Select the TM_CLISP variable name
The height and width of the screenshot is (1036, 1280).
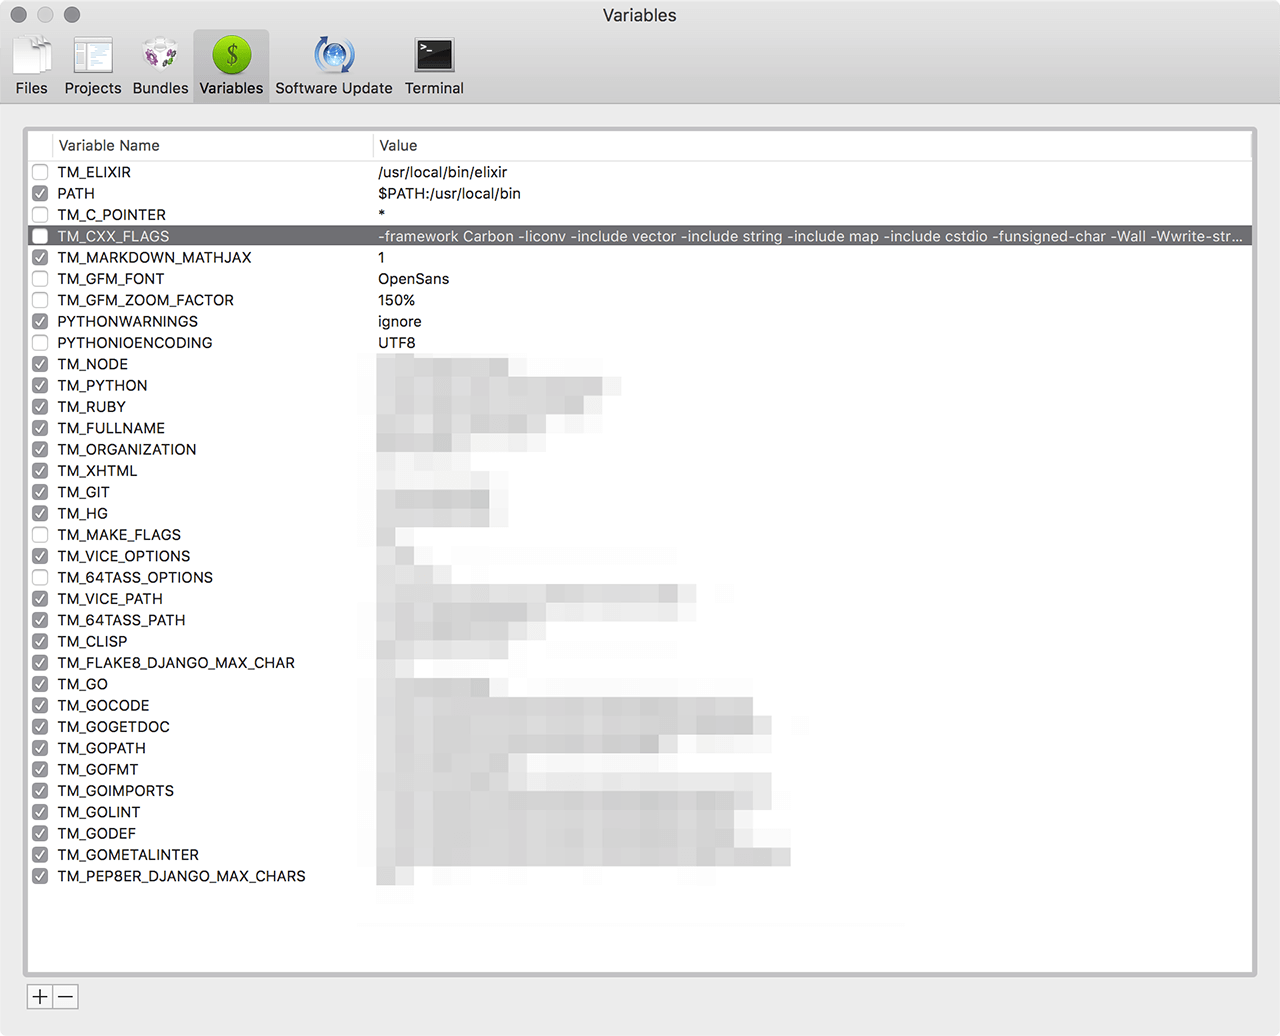point(92,641)
